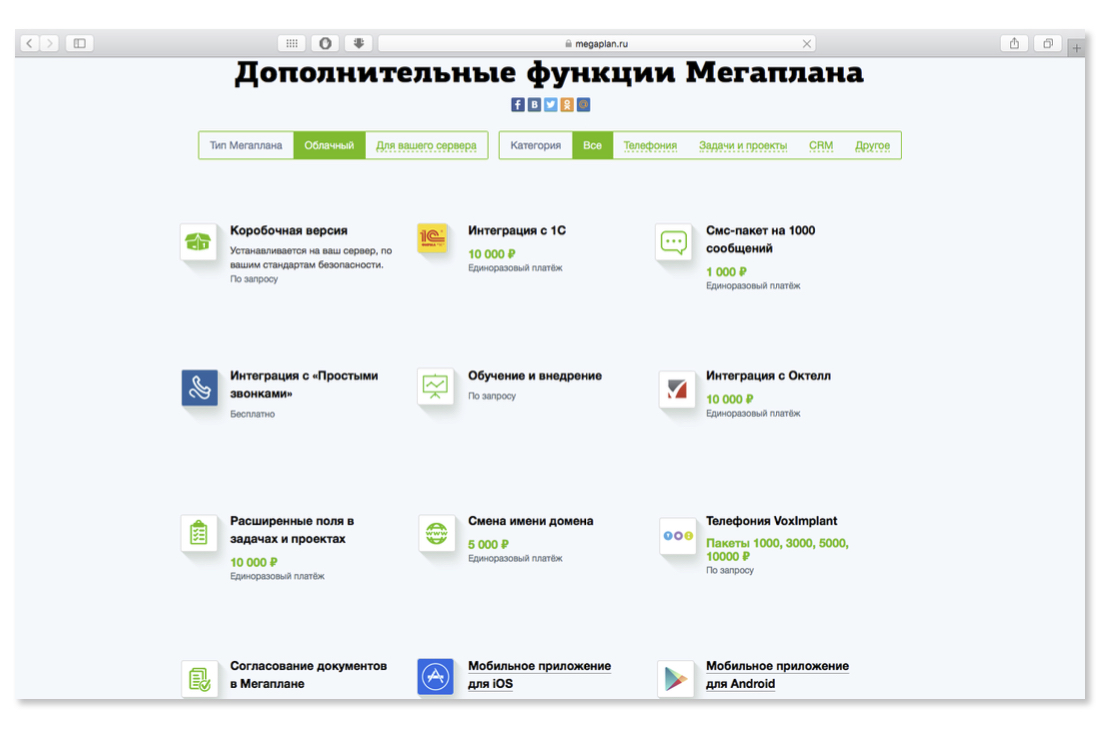Focus the megaplan.ru address bar
The width and height of the screenshot is (1100, 731).
pyautogui.click(x=596, y=43)
